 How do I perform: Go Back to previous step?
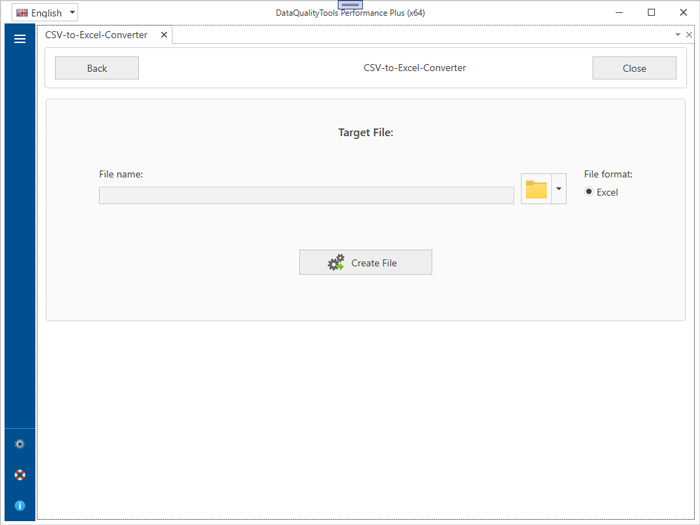(97, 68)
